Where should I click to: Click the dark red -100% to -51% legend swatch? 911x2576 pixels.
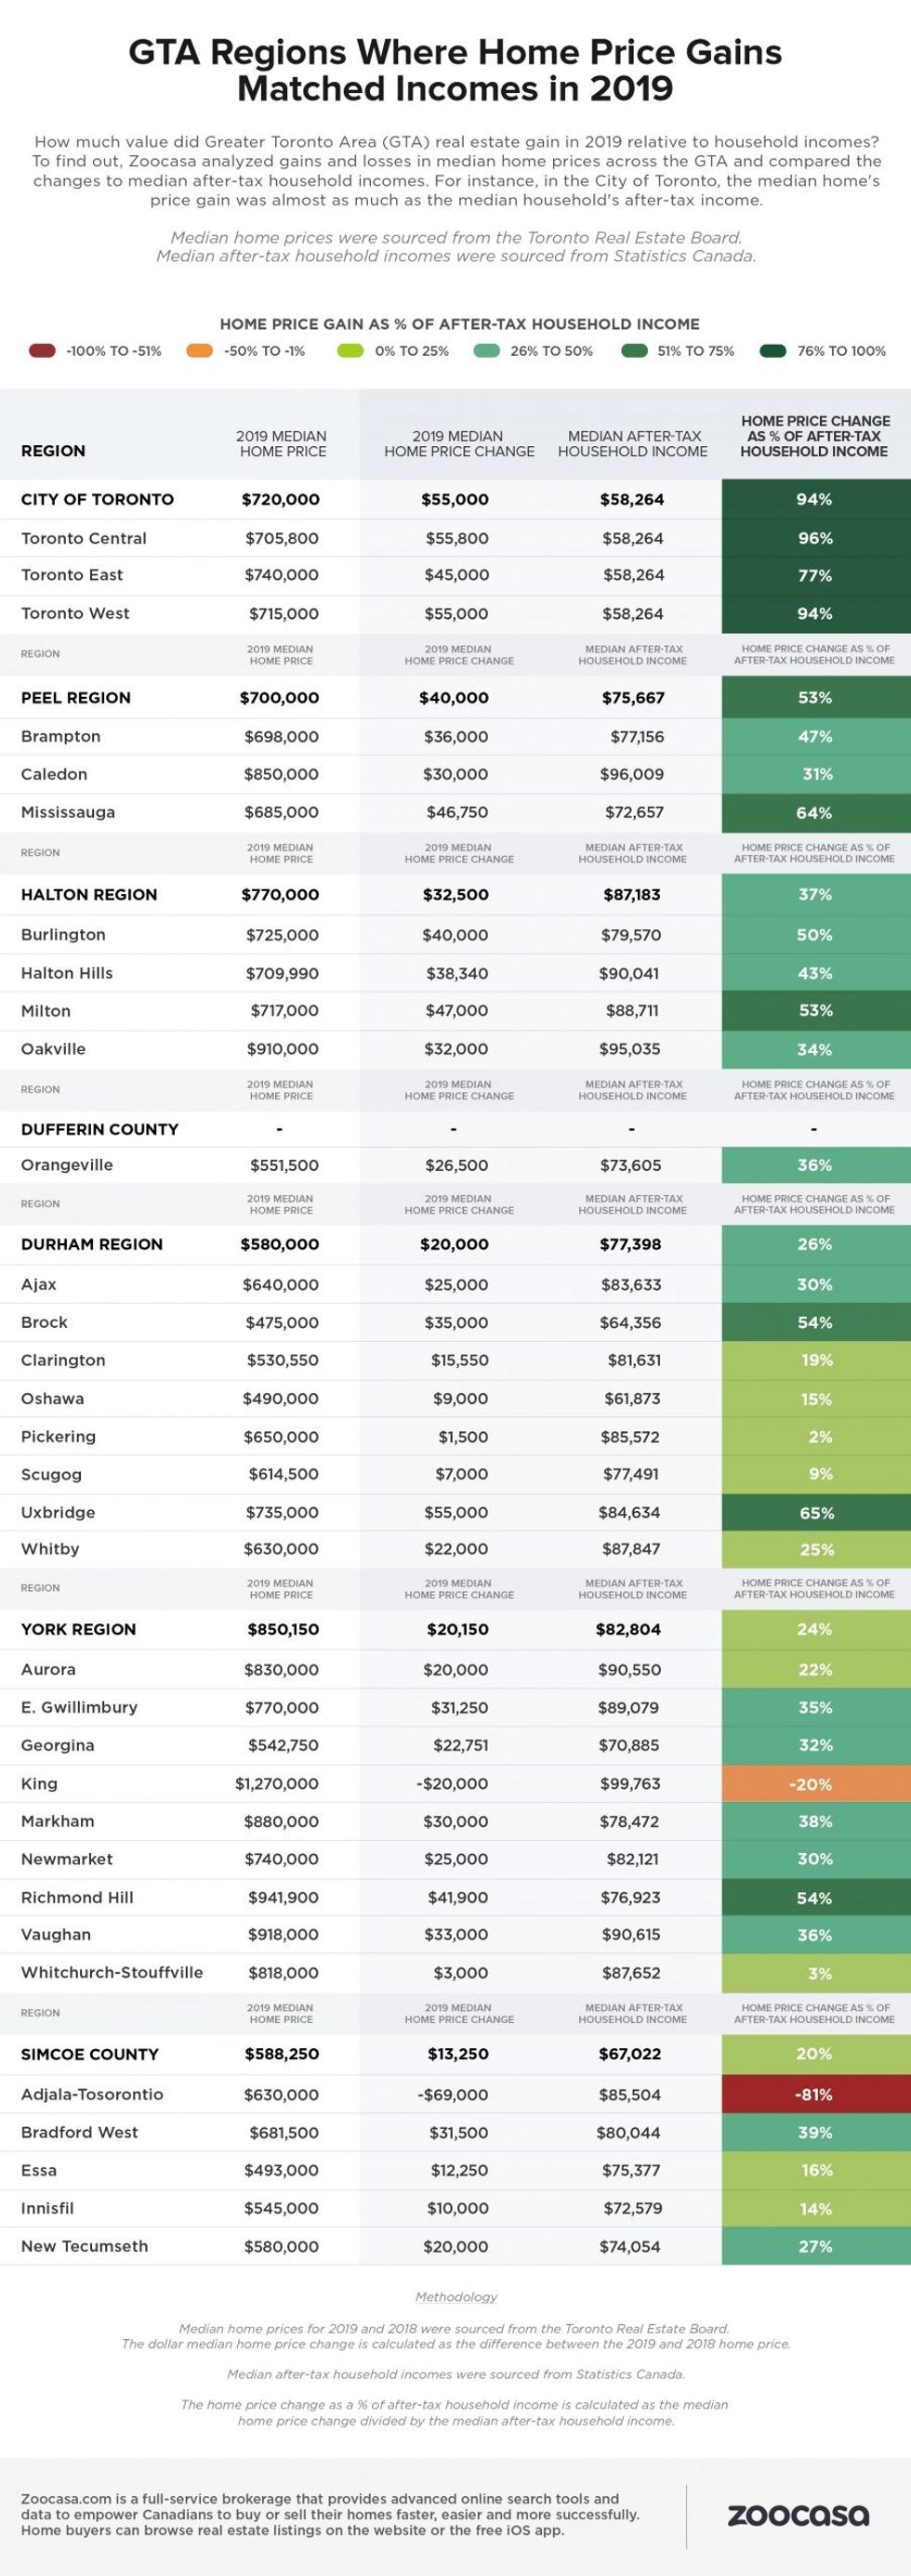point(42,351)
